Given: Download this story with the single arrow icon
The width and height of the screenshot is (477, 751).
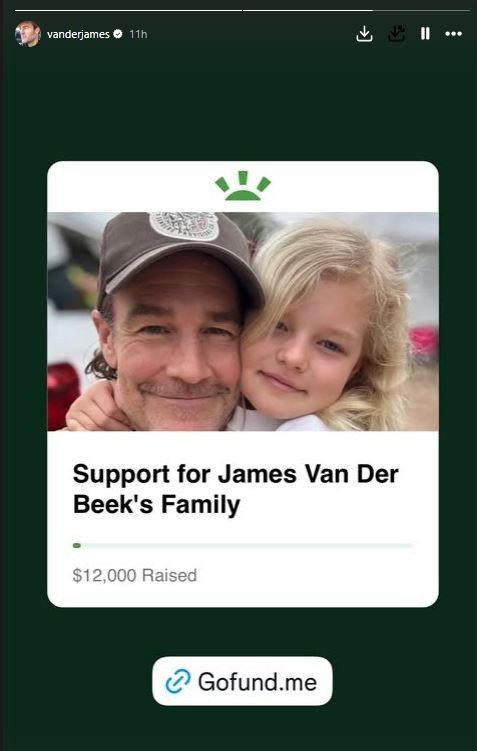Looking at the screenshot, I should click(x=364, y=34).
